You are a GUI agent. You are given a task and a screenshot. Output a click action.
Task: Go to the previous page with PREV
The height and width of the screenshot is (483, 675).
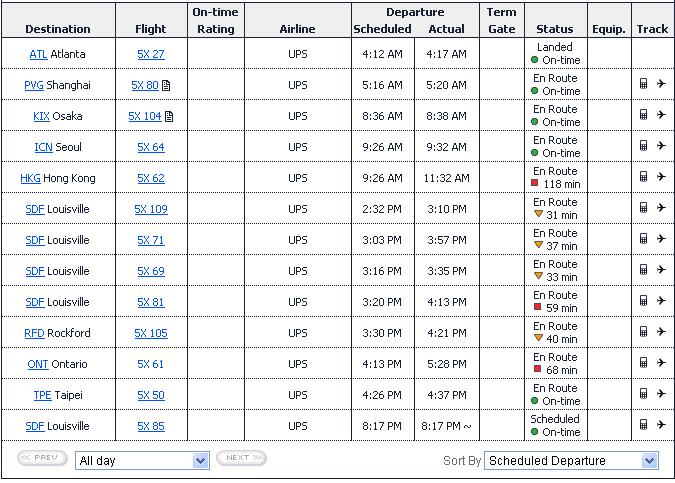point(42,458)
